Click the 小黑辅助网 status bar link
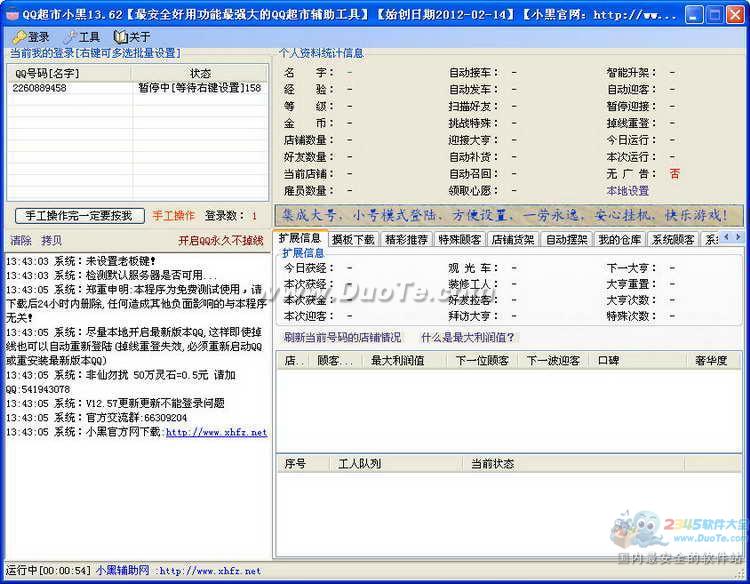This screenshot has height=584, width=750. pyautogui.click(x=122, y=570)
